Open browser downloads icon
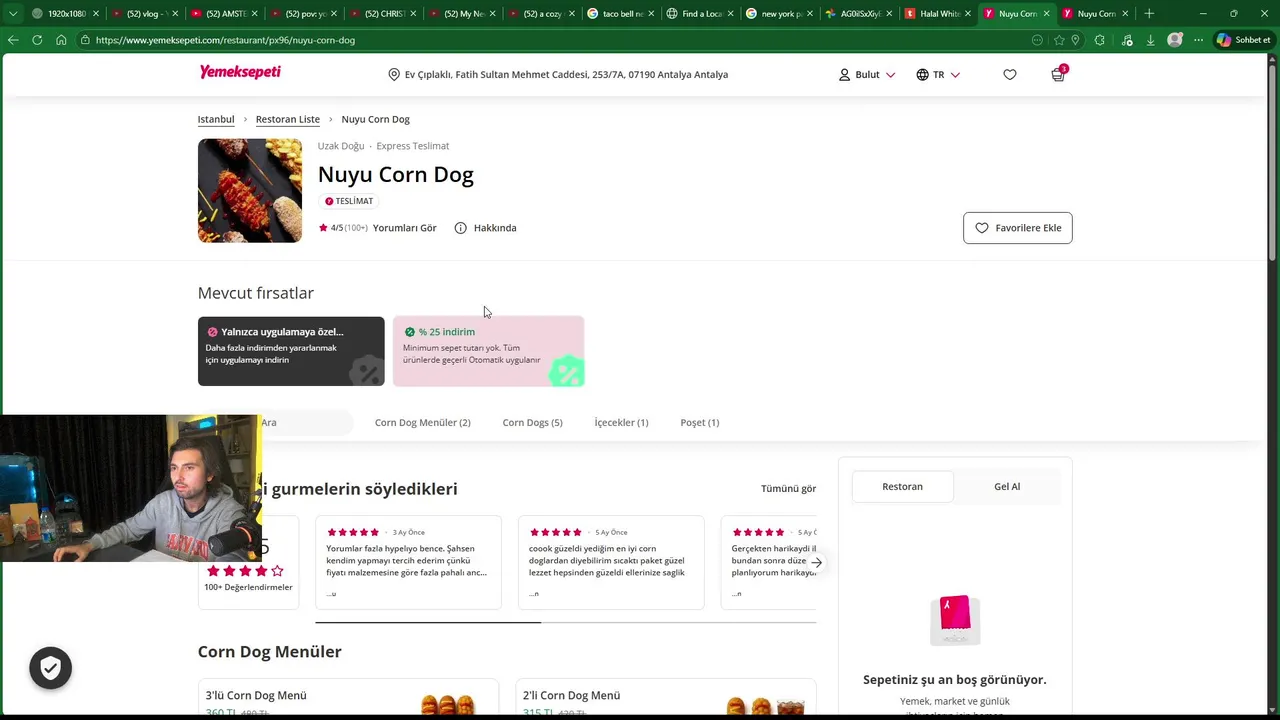Viewport: 1280px width, 720px height. pyautogui.click(x=1151, y=40)
